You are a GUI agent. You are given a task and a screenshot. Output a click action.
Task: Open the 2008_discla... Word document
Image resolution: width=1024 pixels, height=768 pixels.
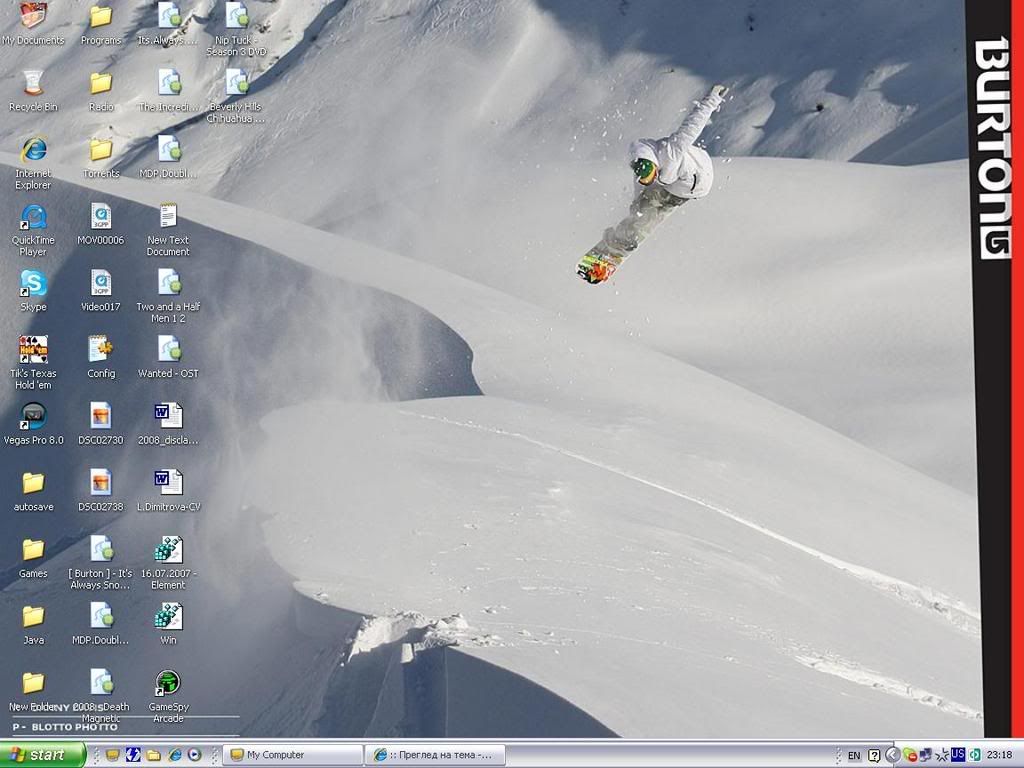pos(168,424)
